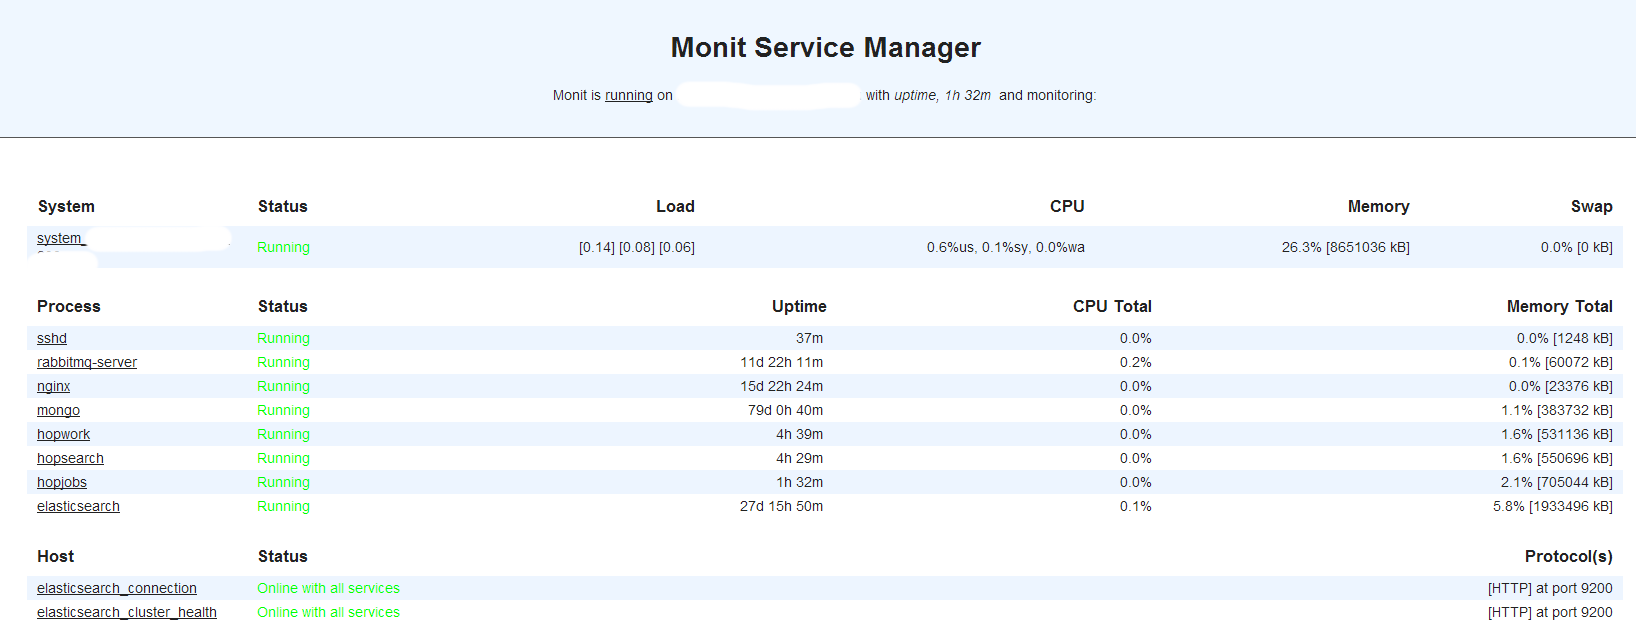This screenshot has width=1636, height=640.
Task: View hopsearch process details
Action: coord(70,459)
